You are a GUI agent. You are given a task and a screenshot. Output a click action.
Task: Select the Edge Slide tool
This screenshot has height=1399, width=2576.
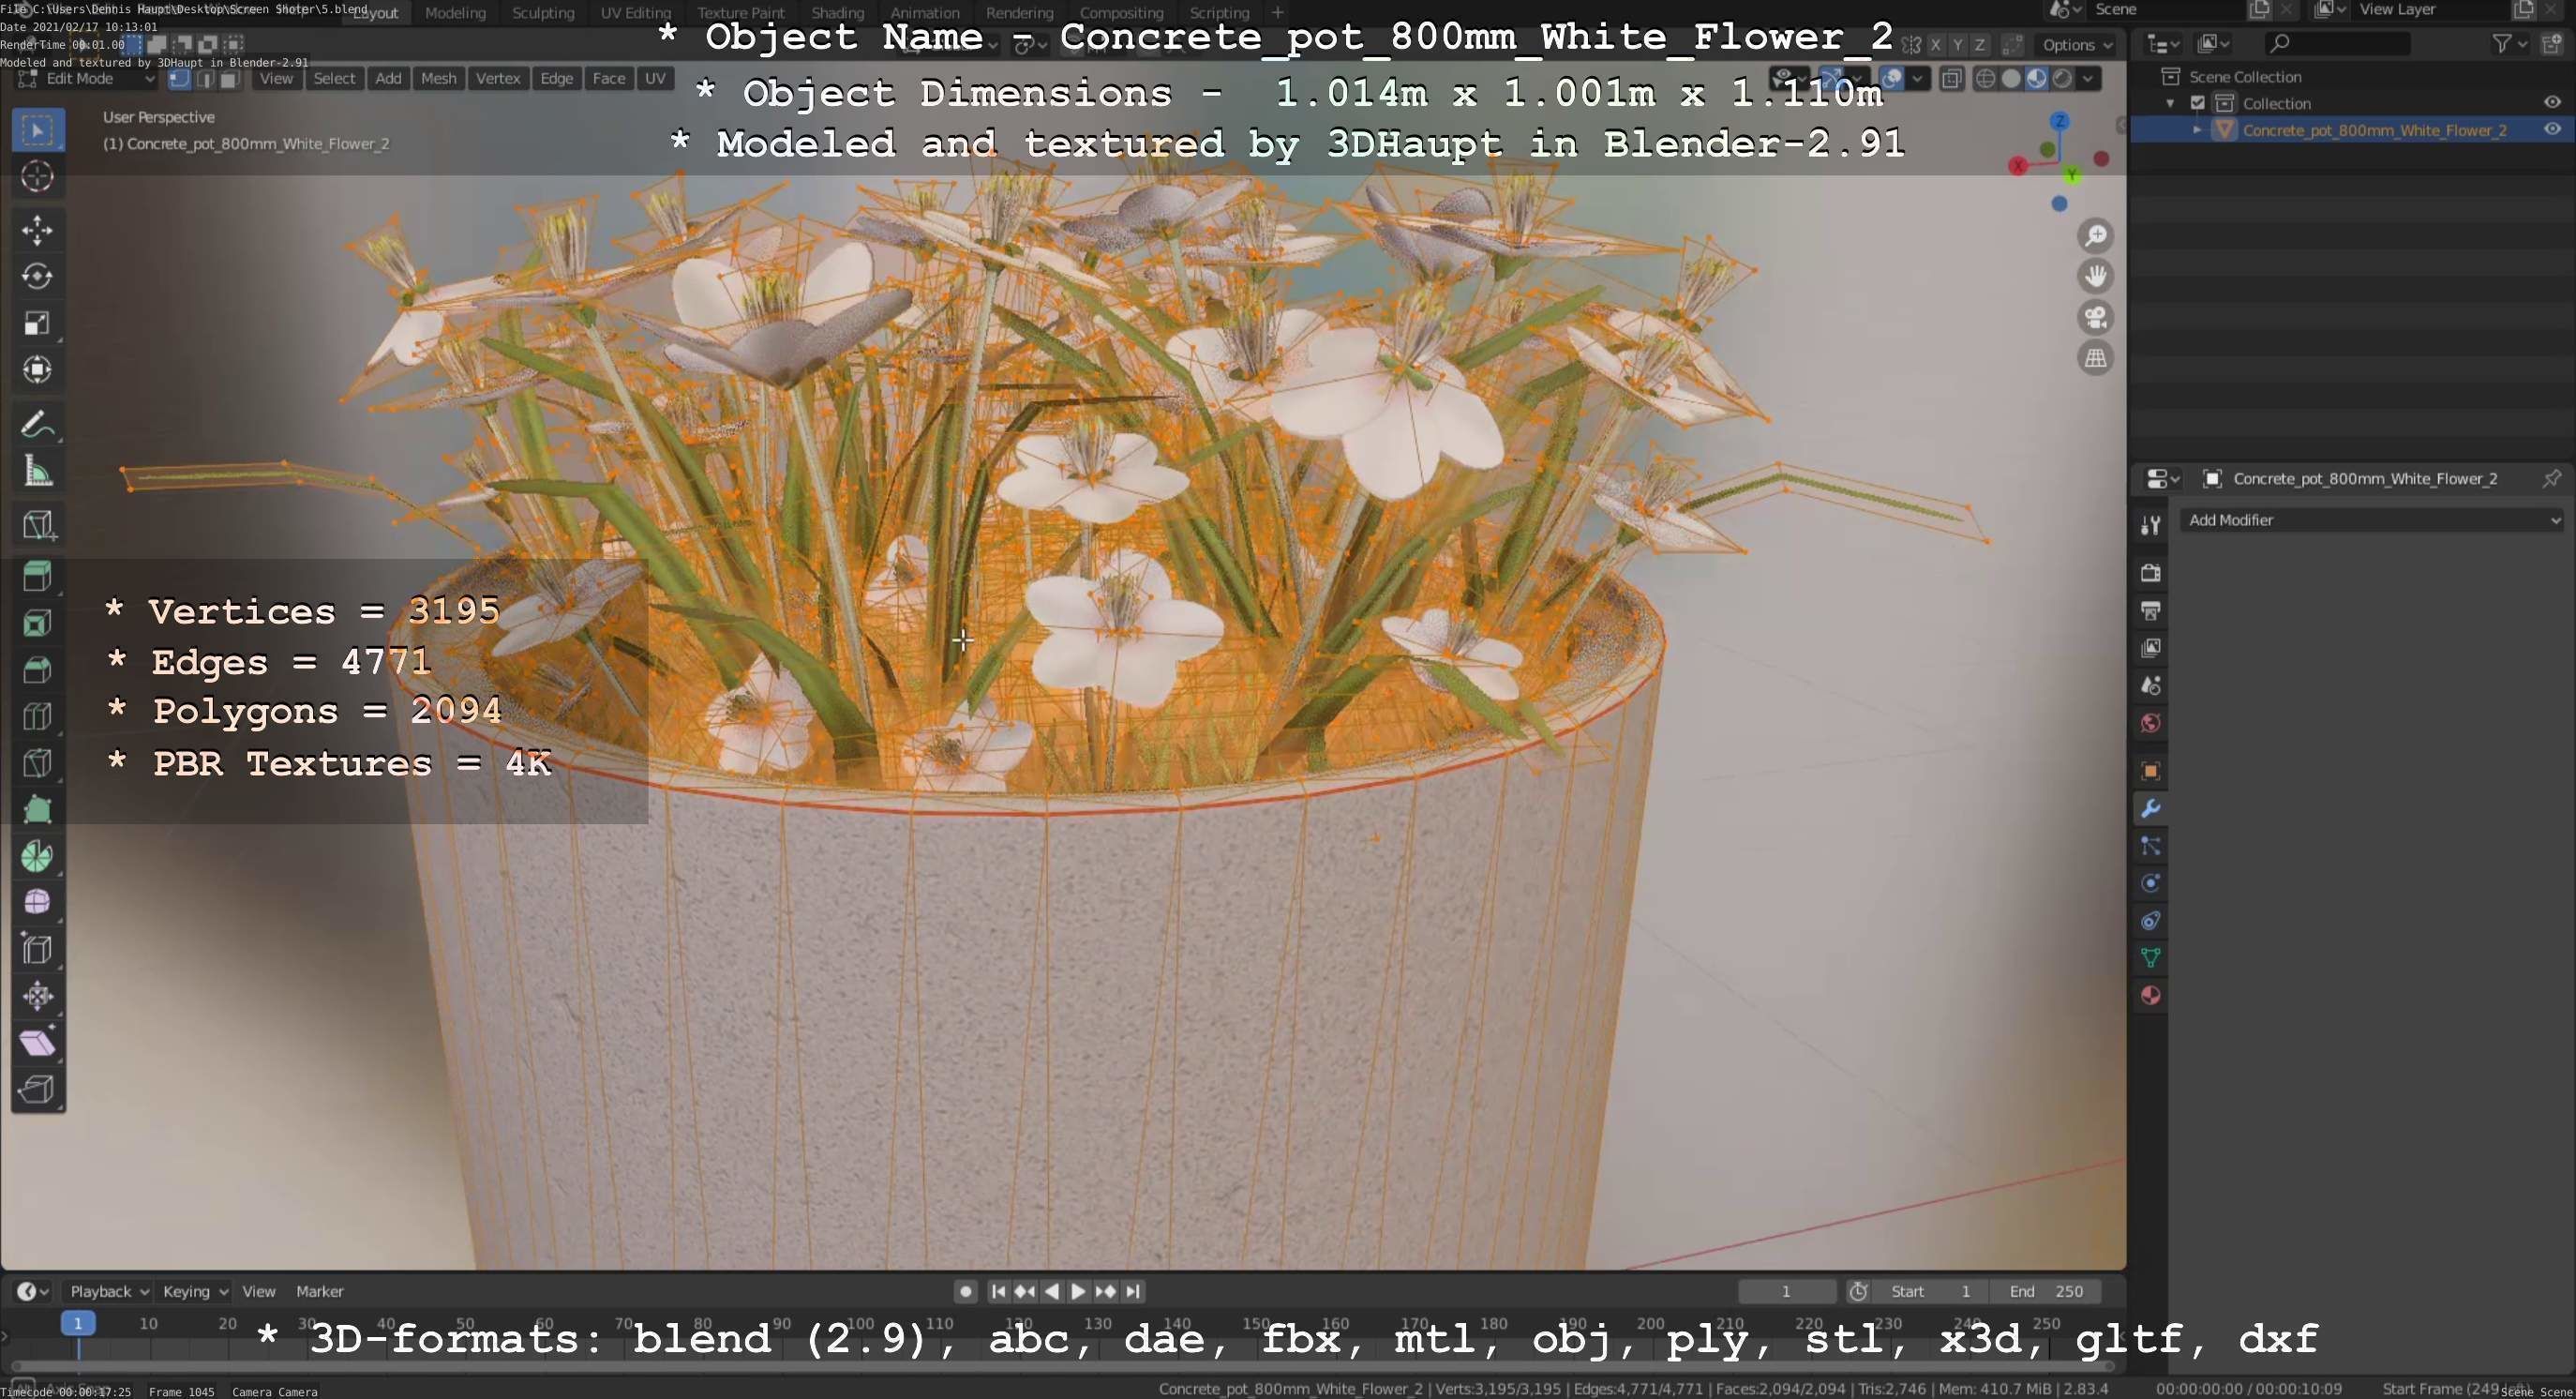[x=38, y=949]
